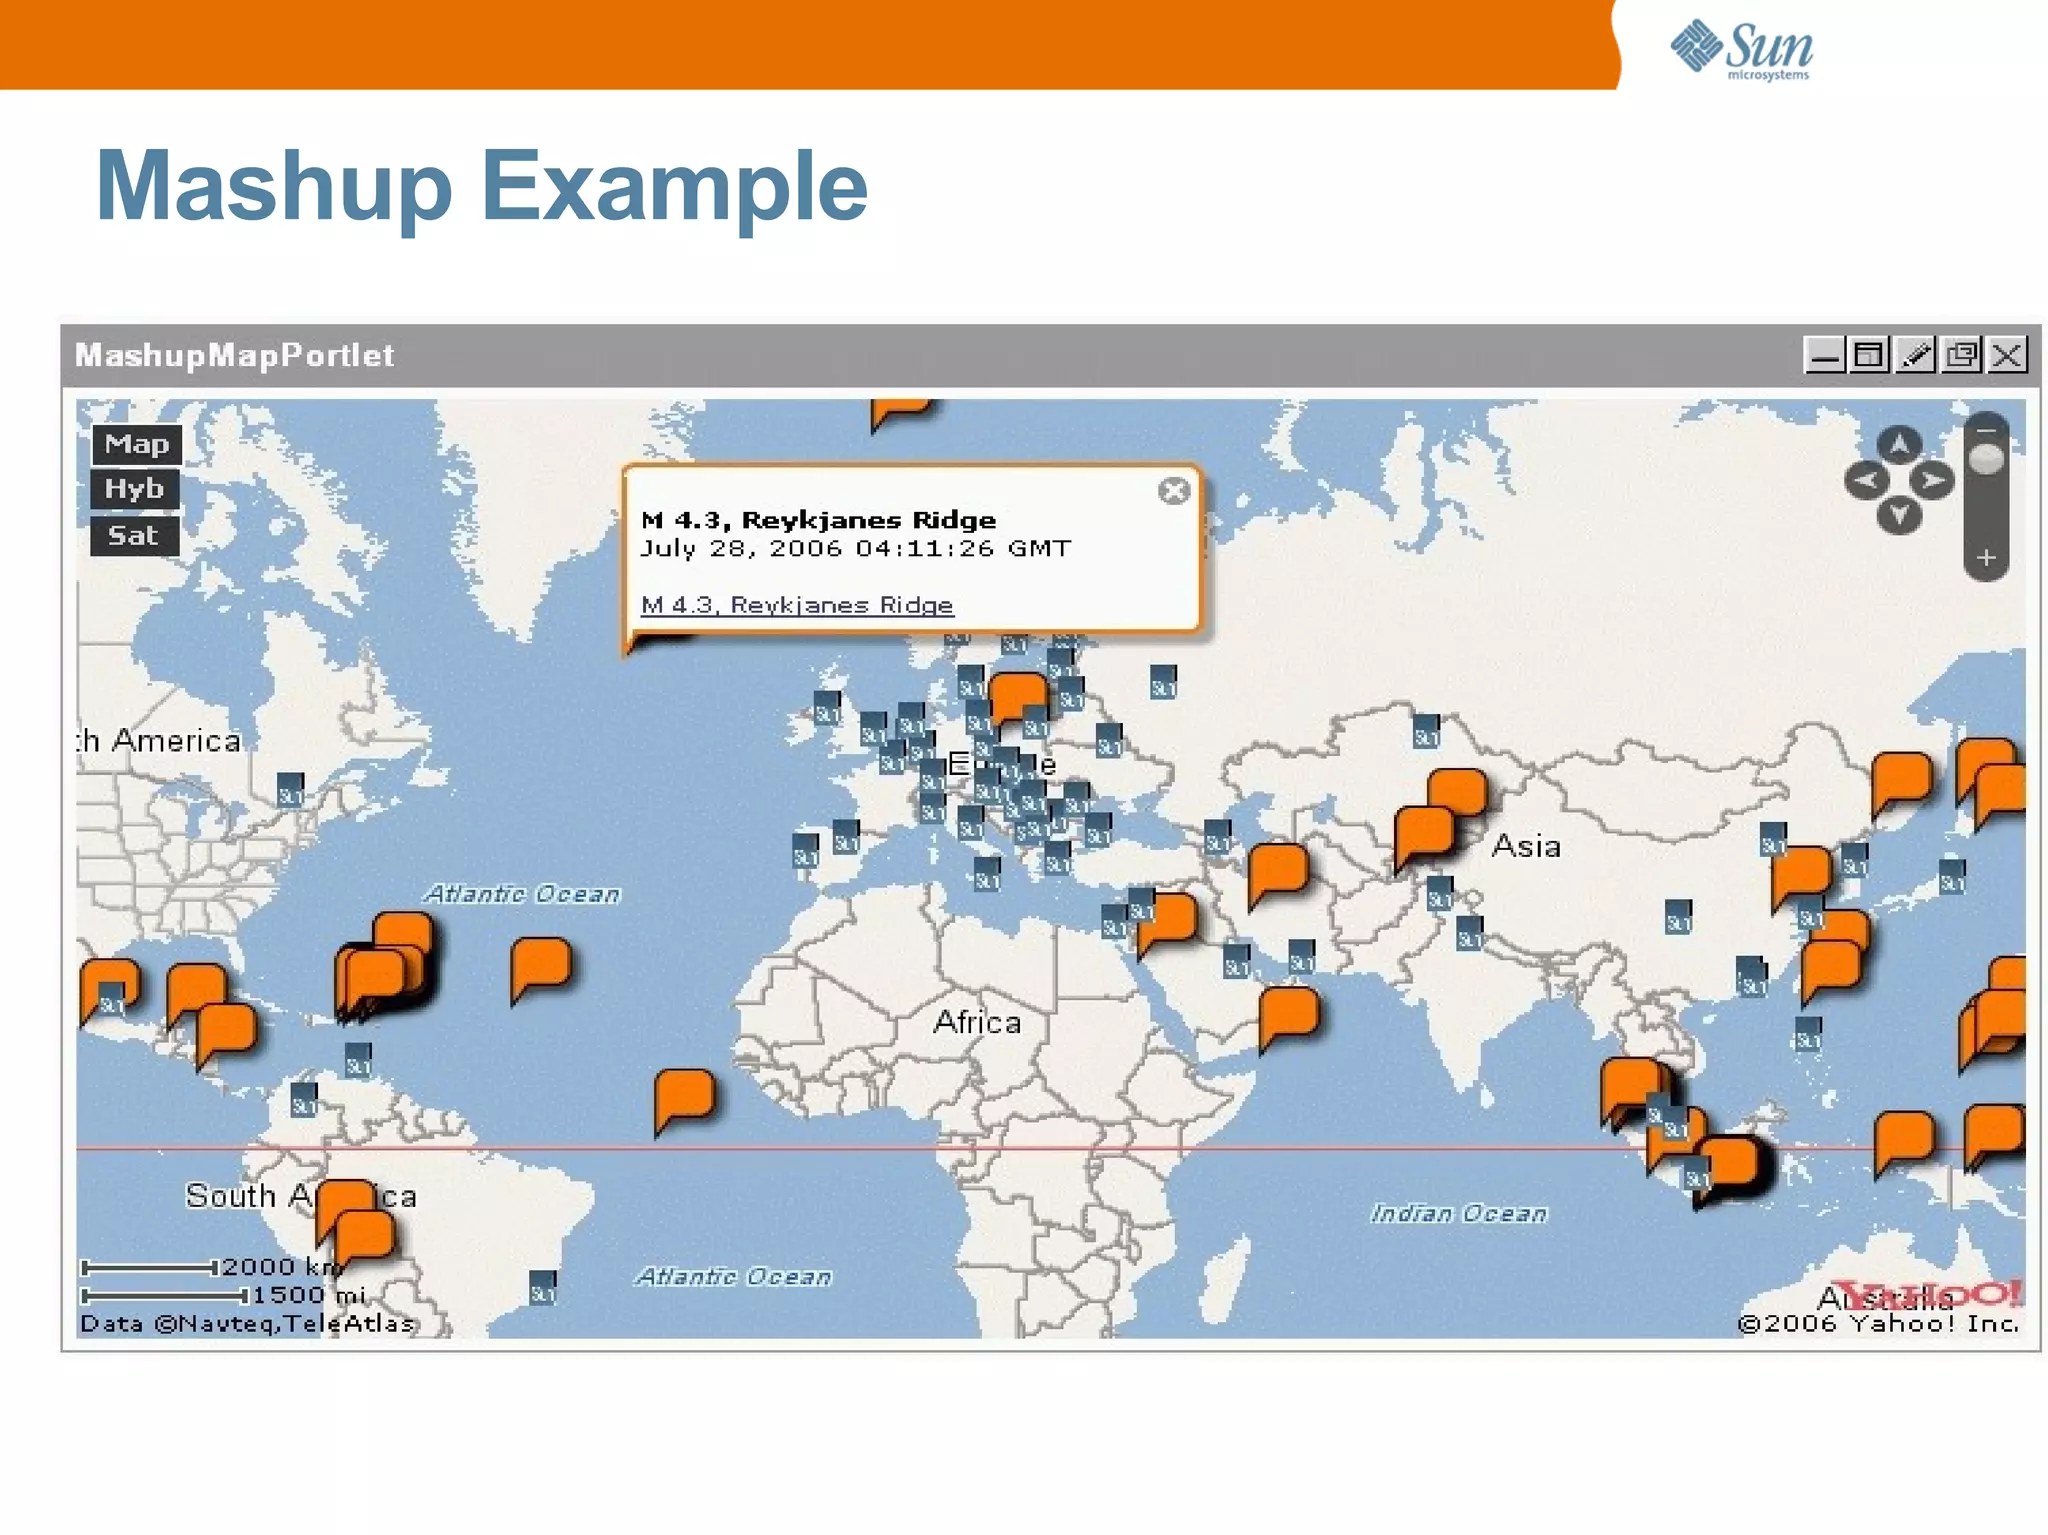Click the Sun Microsystems logo
Screen dimensions: 2048x1535
coord(1742,49)
